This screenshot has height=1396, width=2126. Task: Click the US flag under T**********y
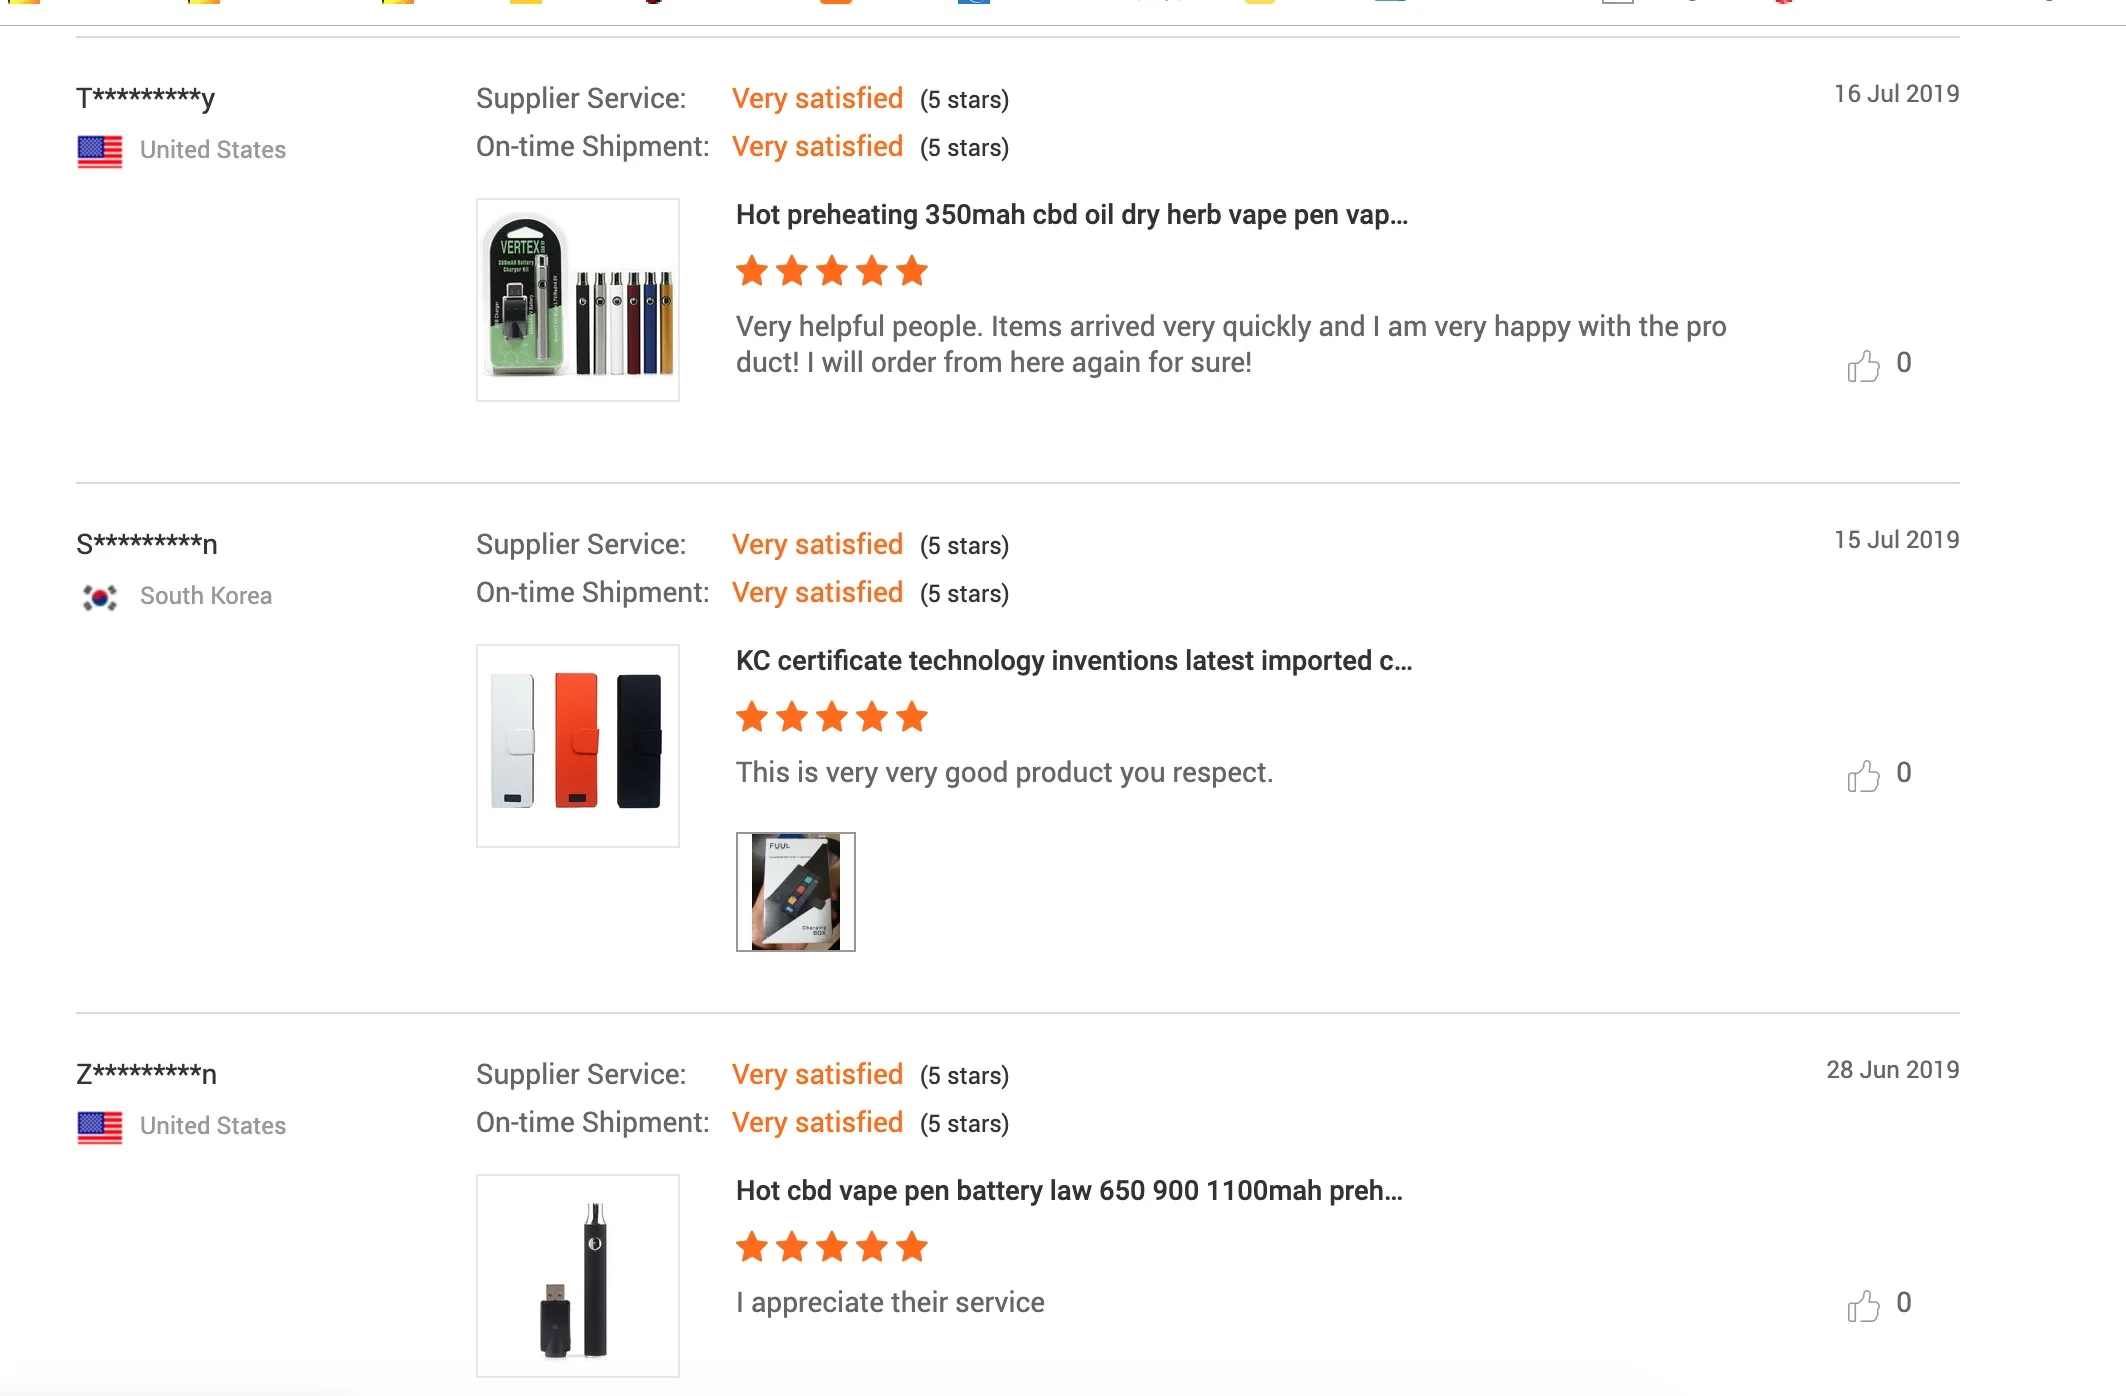click(100, 151)
